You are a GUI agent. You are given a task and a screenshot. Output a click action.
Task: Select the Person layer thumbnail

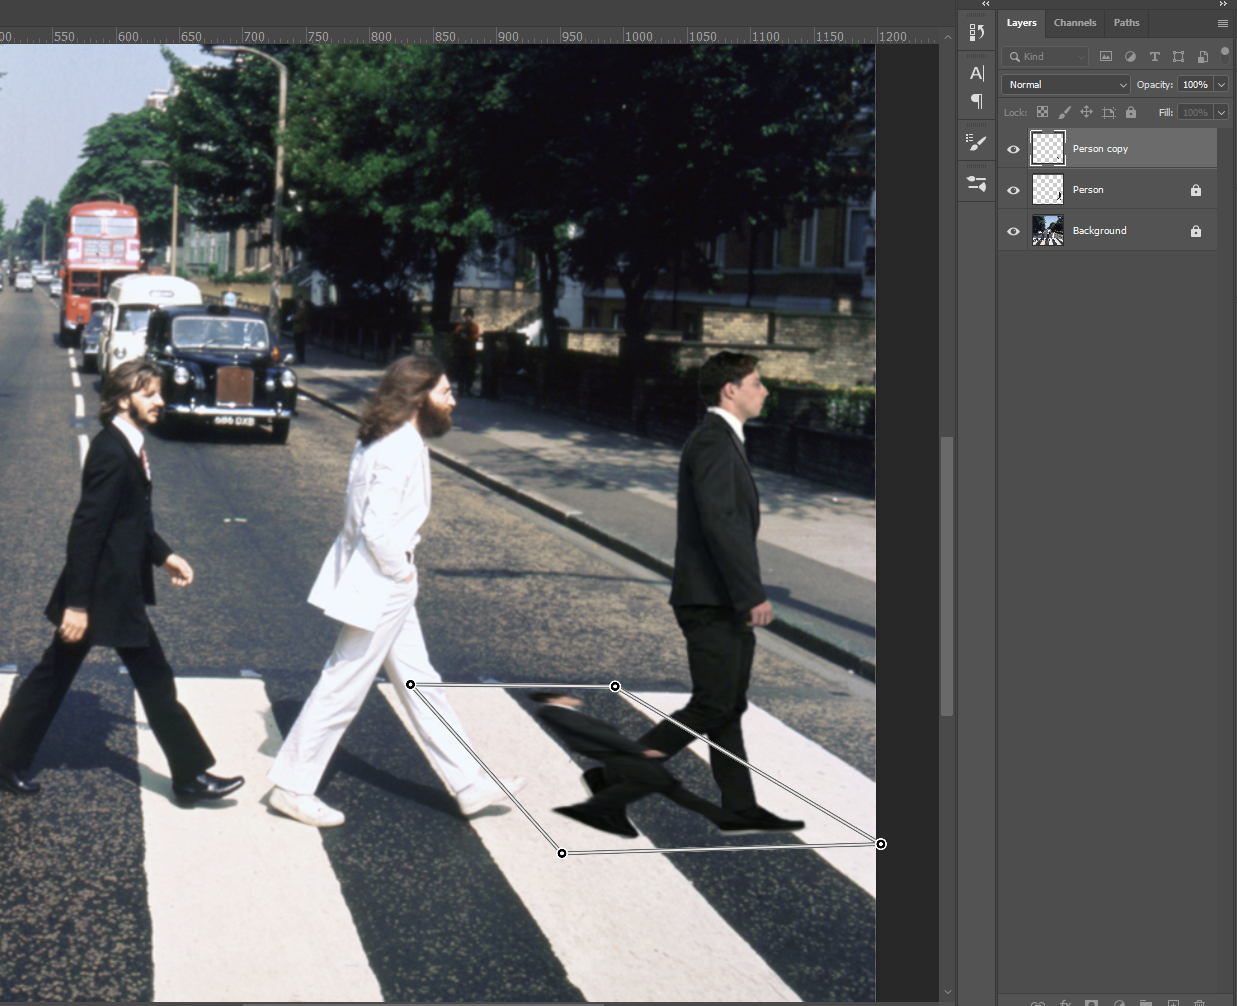[x=1048, y=189]
